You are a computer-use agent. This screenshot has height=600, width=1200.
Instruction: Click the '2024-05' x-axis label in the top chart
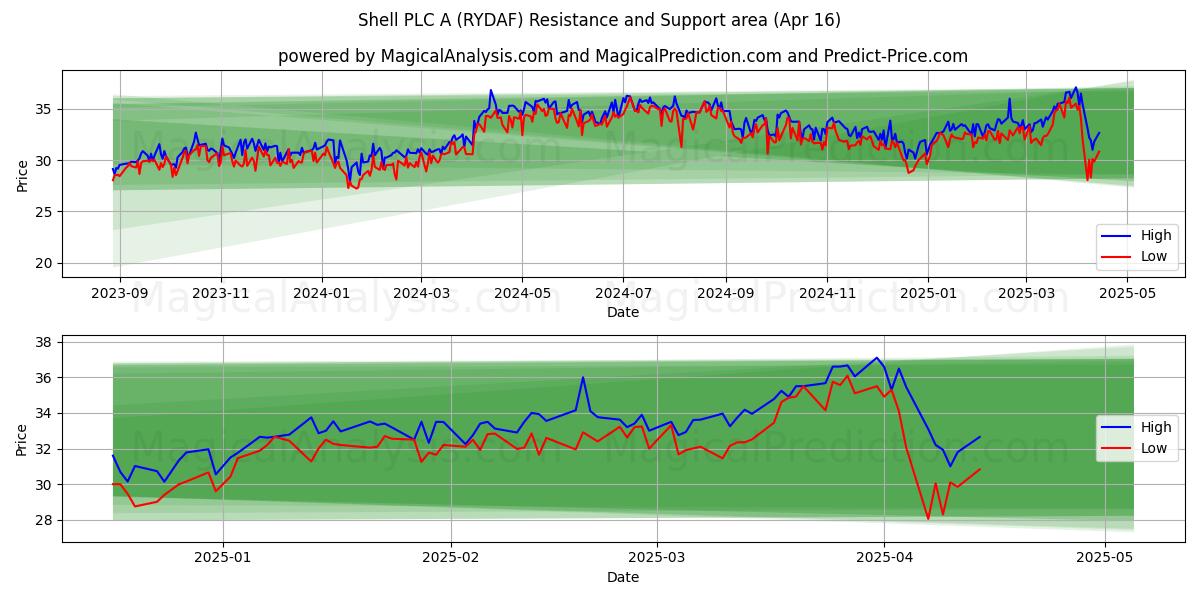coord(522,295)
